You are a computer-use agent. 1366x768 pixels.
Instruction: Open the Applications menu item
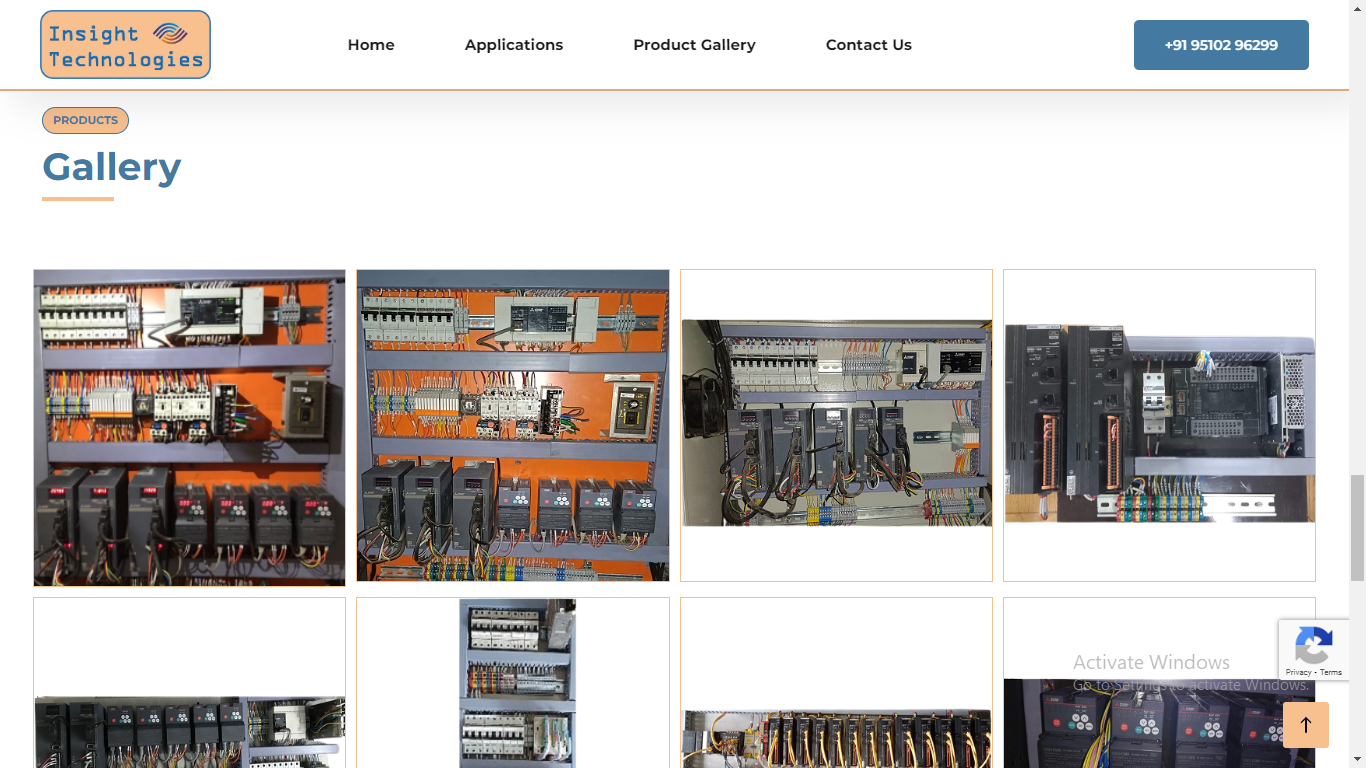[x=514, y=45]
